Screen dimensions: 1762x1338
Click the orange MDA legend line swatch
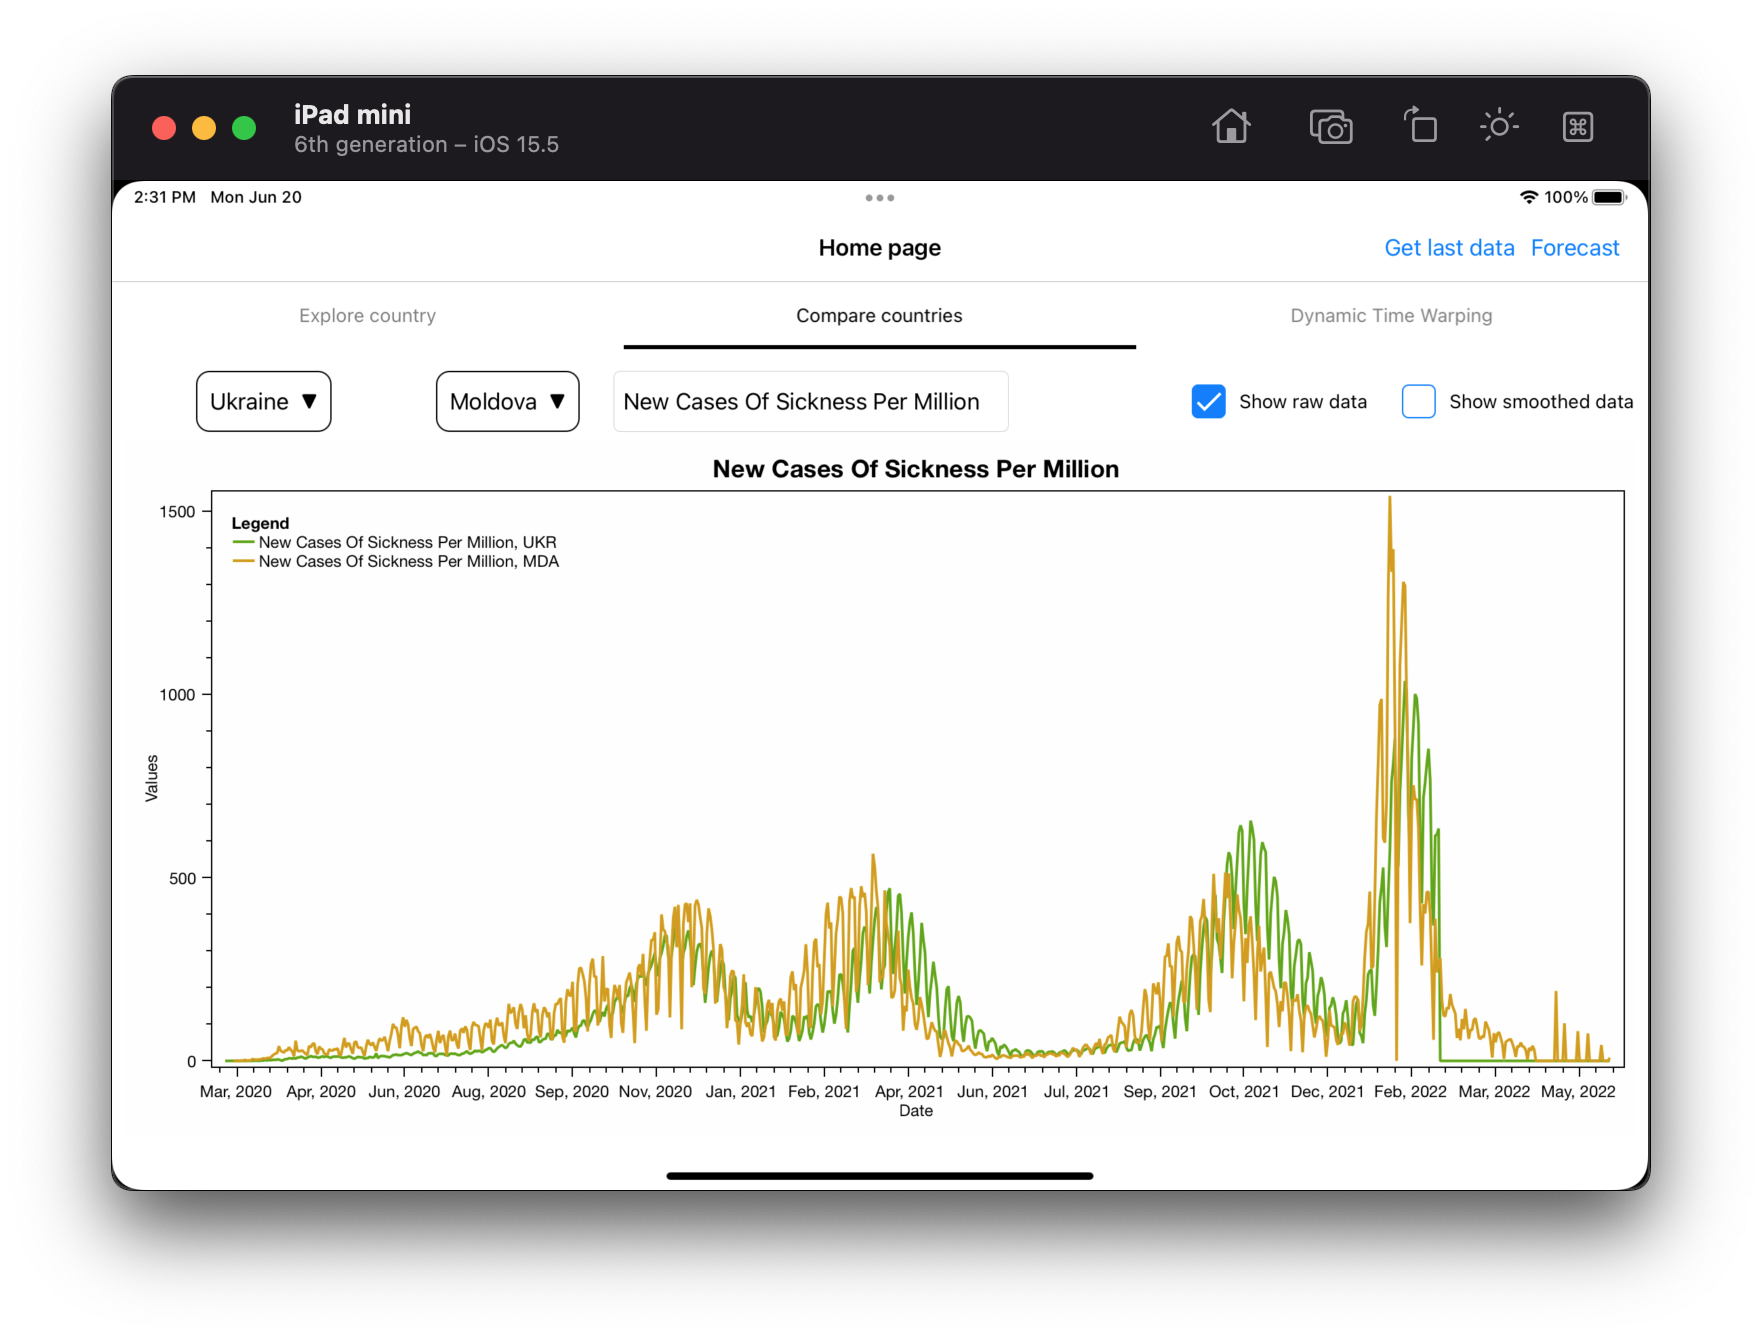243,562
